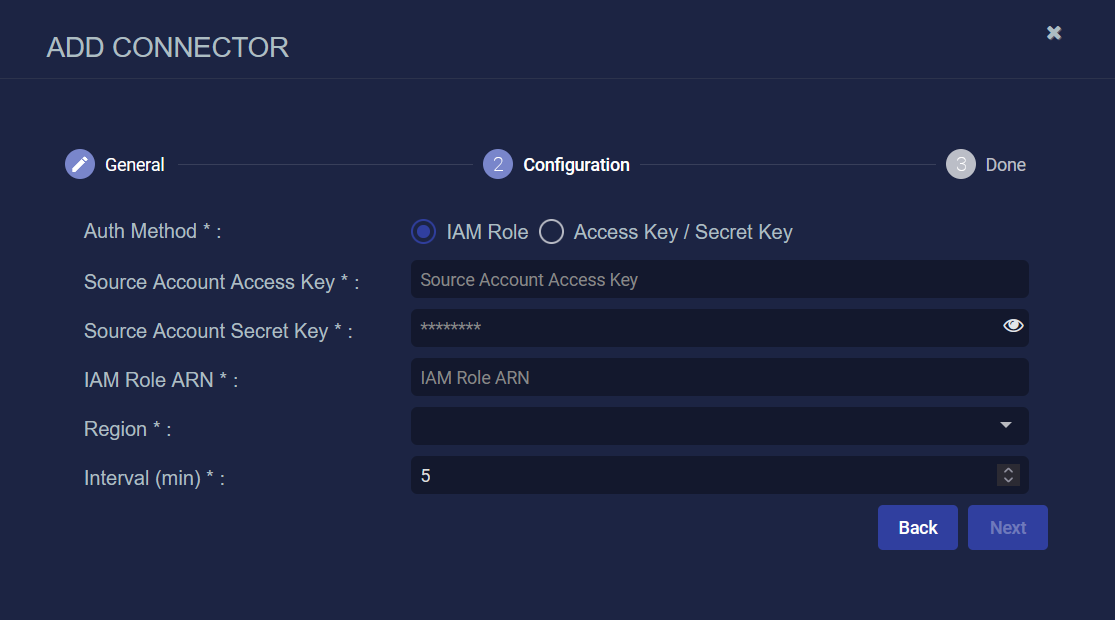The width and height of the screenshot is (1115, 620).
Task: Click the Next button
Action: [1008, 528]
